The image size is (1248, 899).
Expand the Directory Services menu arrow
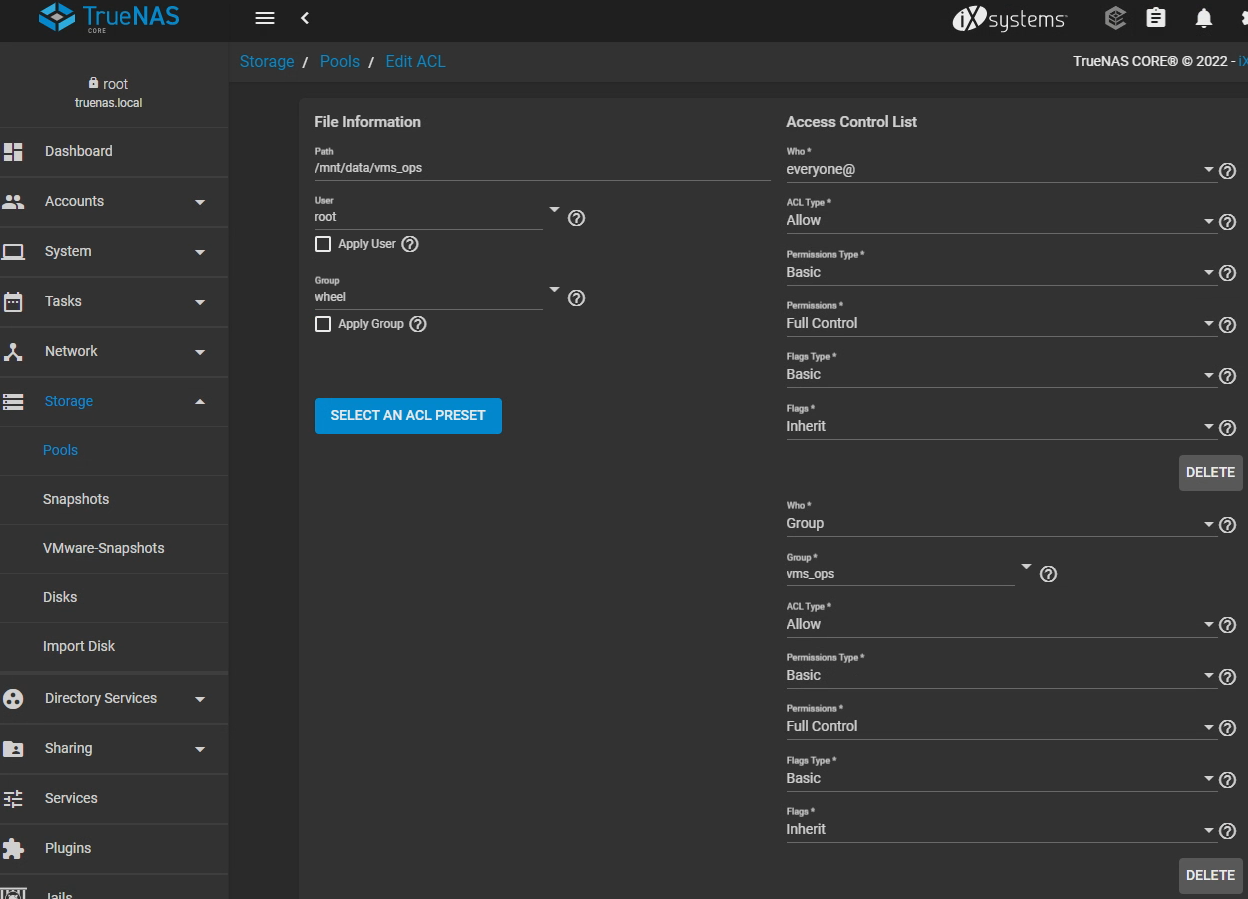[x=200, y=699]
